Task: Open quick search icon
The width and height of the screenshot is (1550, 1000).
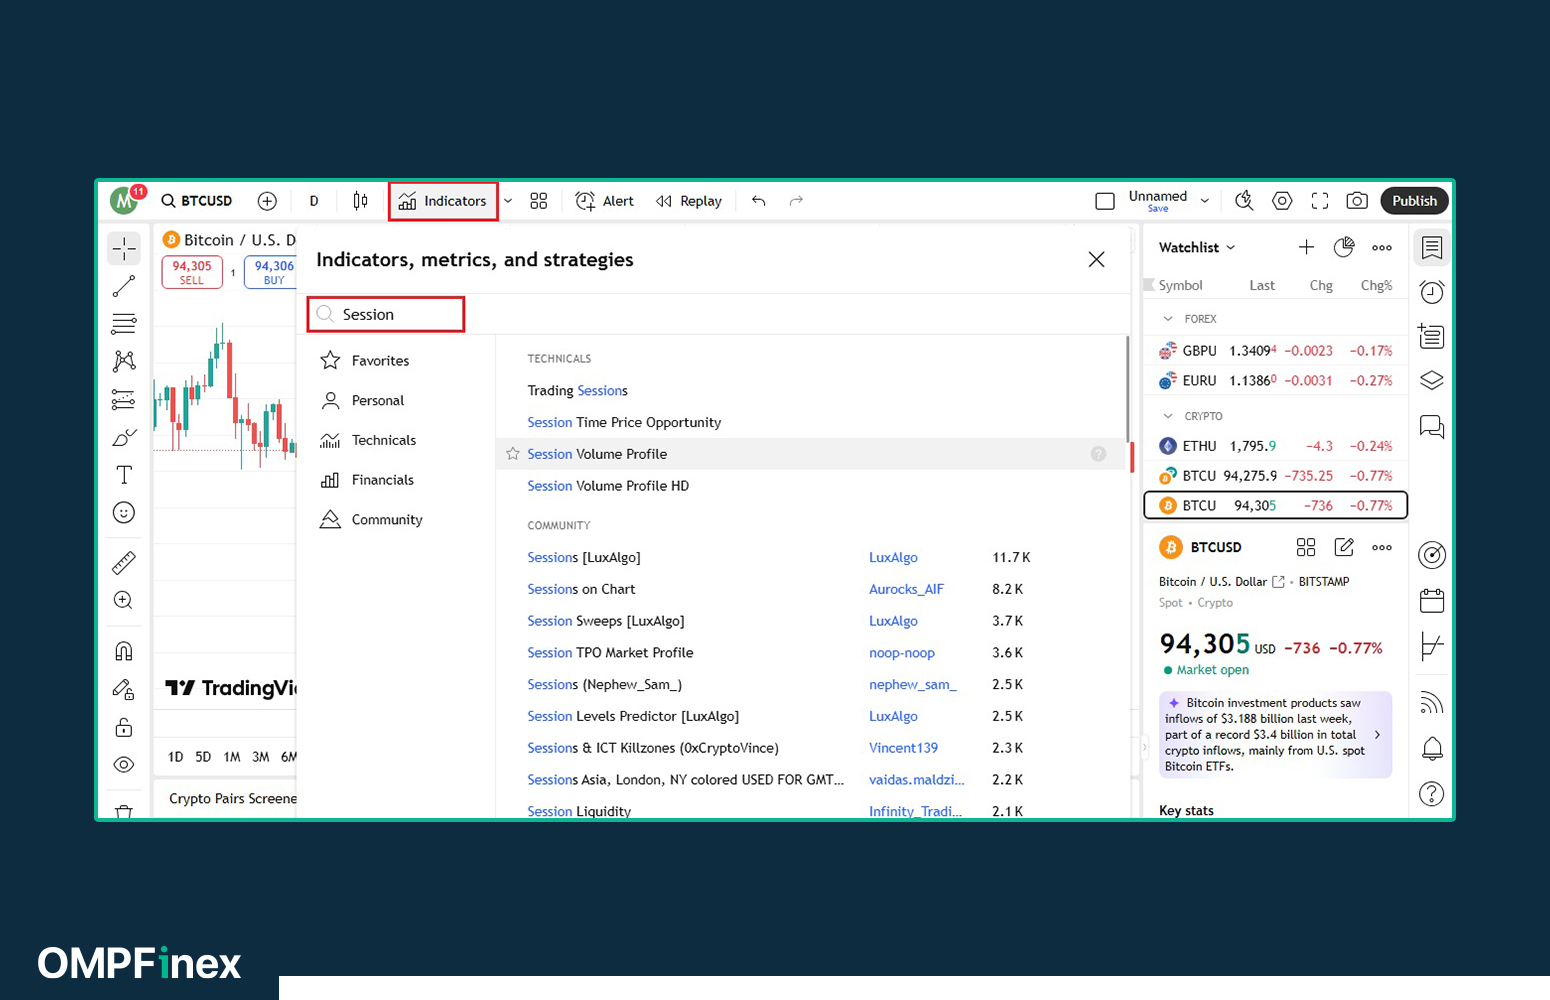Action: (1244, 201)
